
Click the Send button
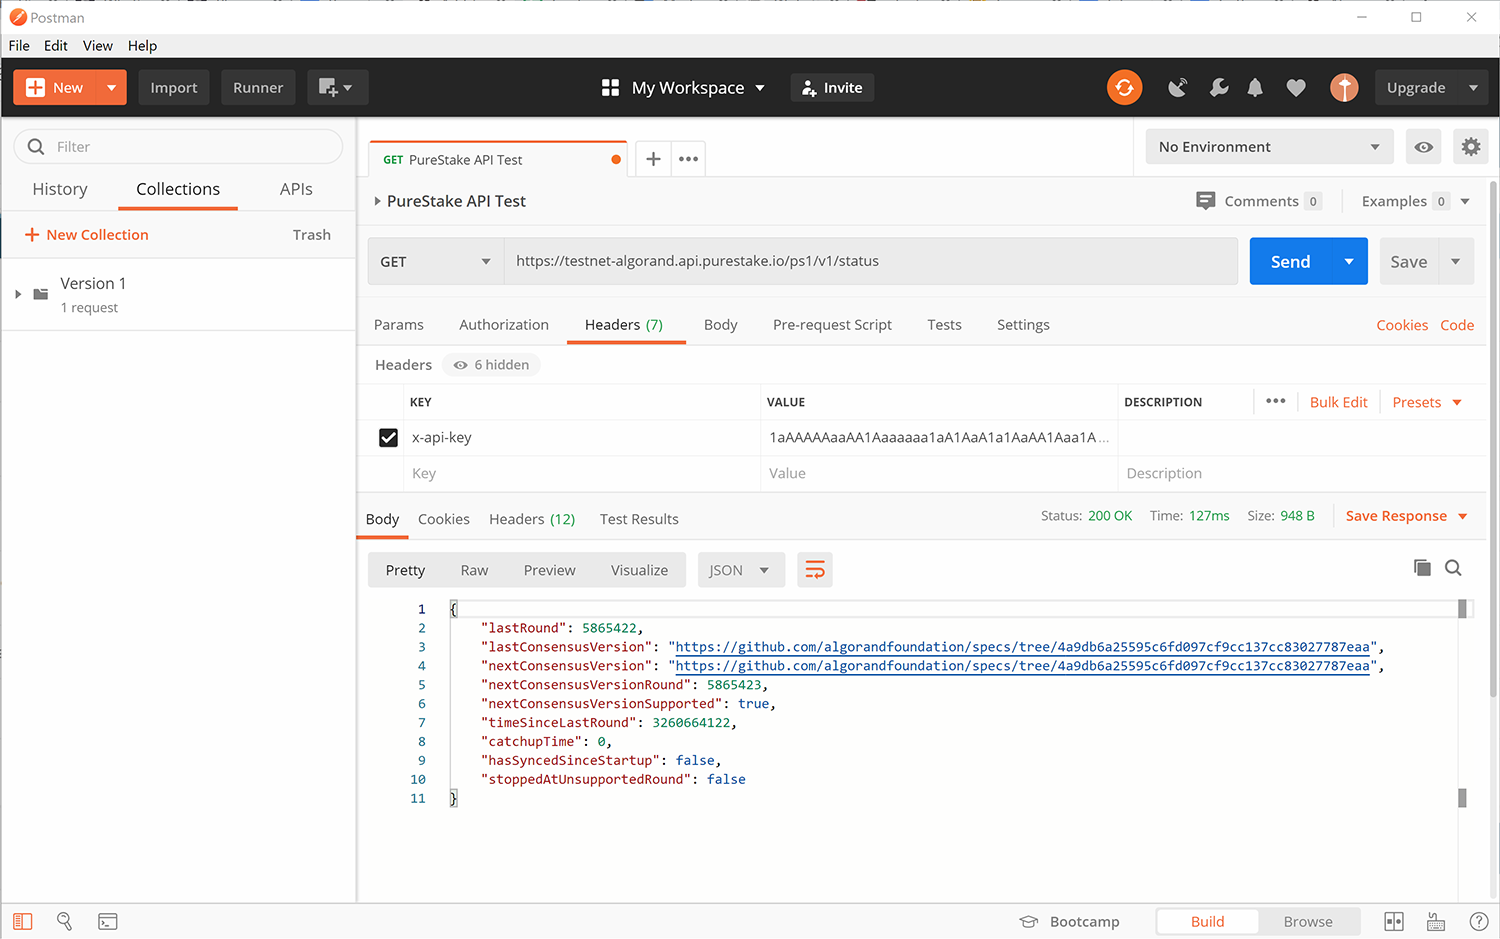coord(1290,261)
